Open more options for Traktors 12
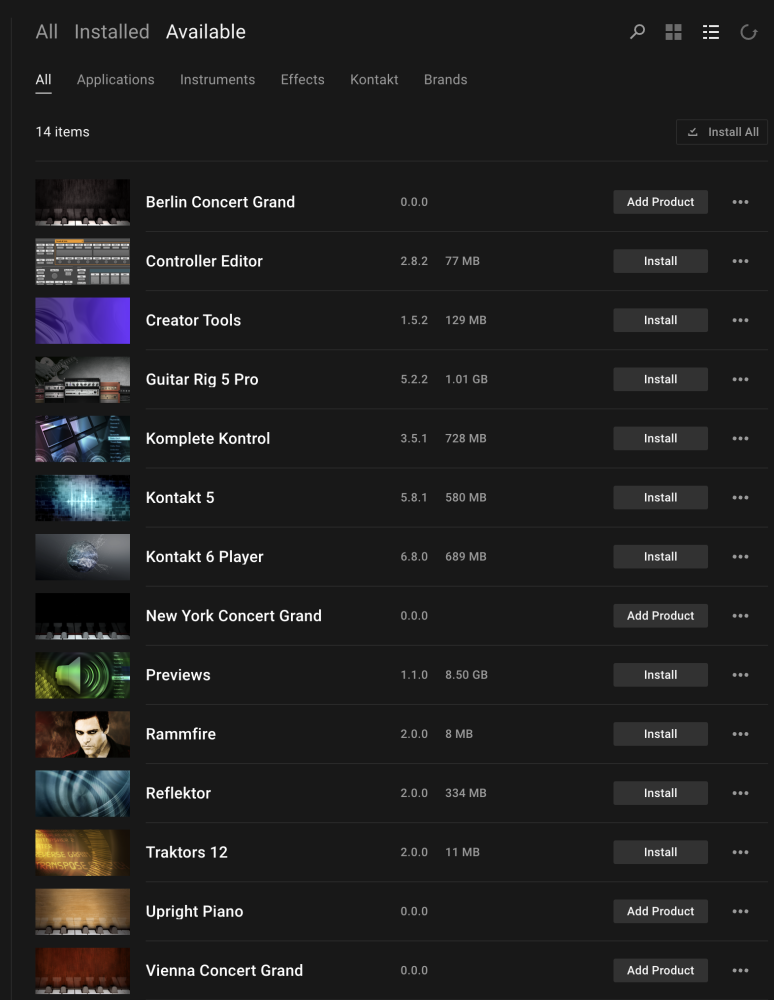The width and height of the screenshot is (774, 1000). 740,852
